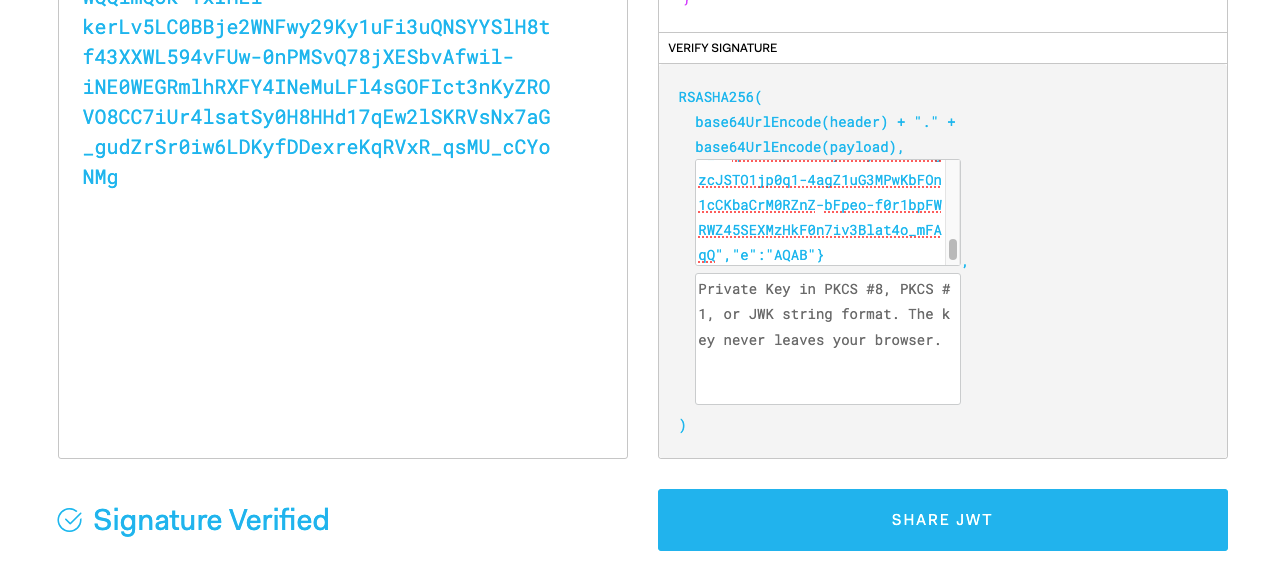Place cursor on public key line starting RWZ45SEXMzHkF0n7
1276x570 pixels.
(820, 230)
